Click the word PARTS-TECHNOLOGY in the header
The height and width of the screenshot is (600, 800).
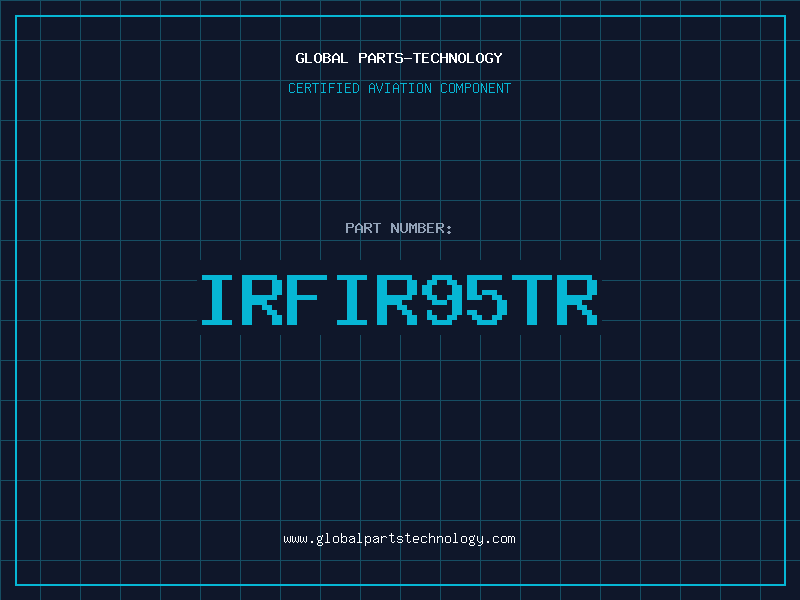coord(430,59)
